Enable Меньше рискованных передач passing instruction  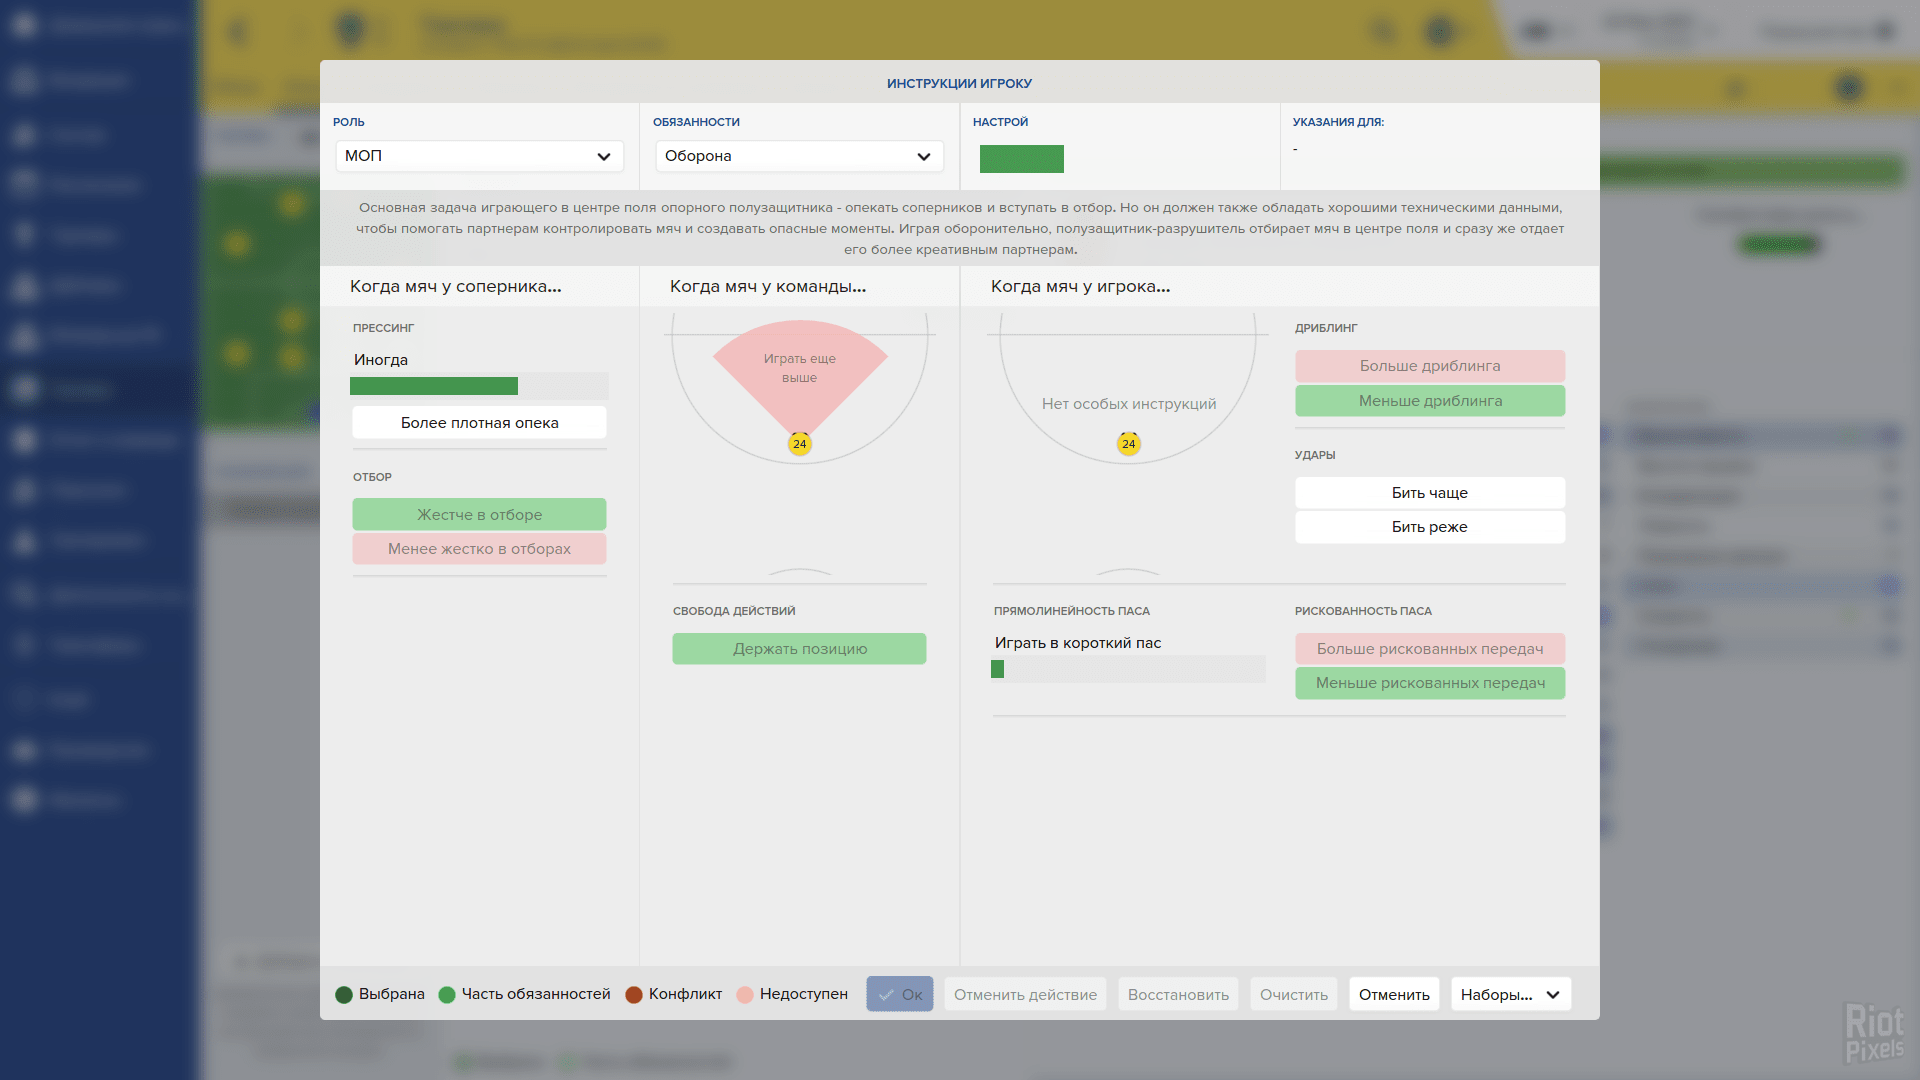coord(1429,683)
